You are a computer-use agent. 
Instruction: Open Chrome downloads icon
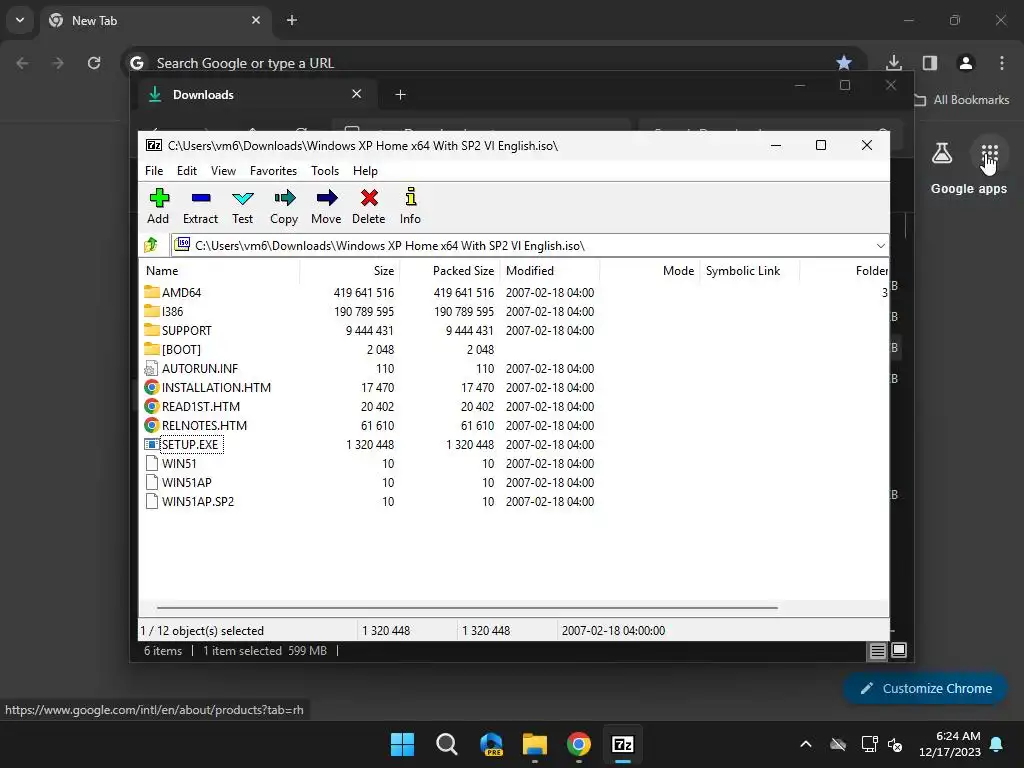[x=893, y=63]
